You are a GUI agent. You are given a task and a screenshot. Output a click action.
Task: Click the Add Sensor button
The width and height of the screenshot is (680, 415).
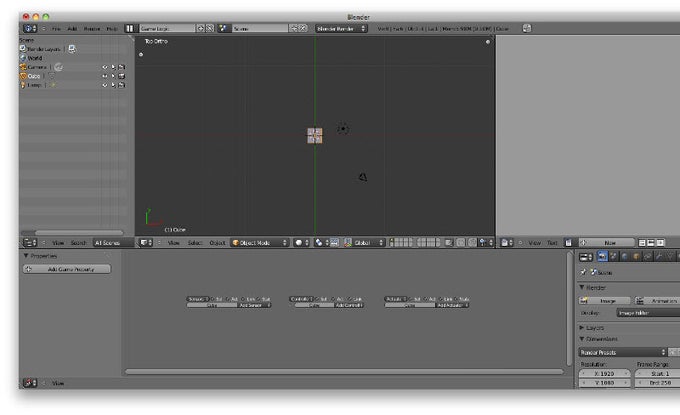(x=254, y=305)
